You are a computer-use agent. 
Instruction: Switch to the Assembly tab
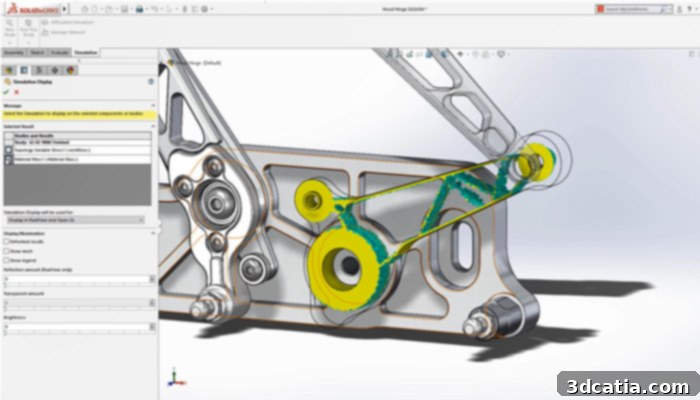tap(14, 53)
